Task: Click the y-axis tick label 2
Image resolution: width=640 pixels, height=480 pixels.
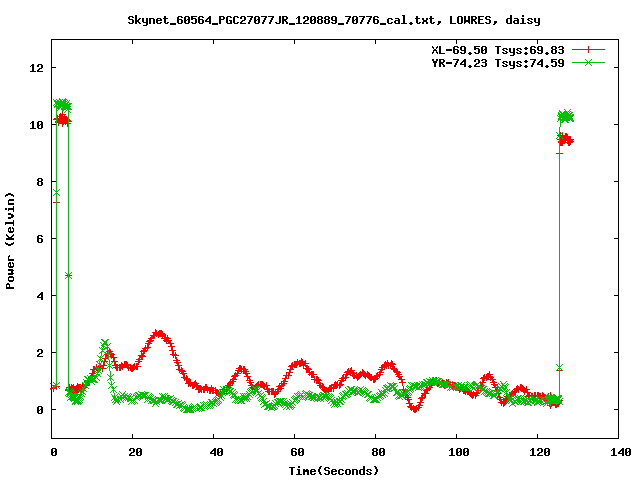Action: (40, 353)
